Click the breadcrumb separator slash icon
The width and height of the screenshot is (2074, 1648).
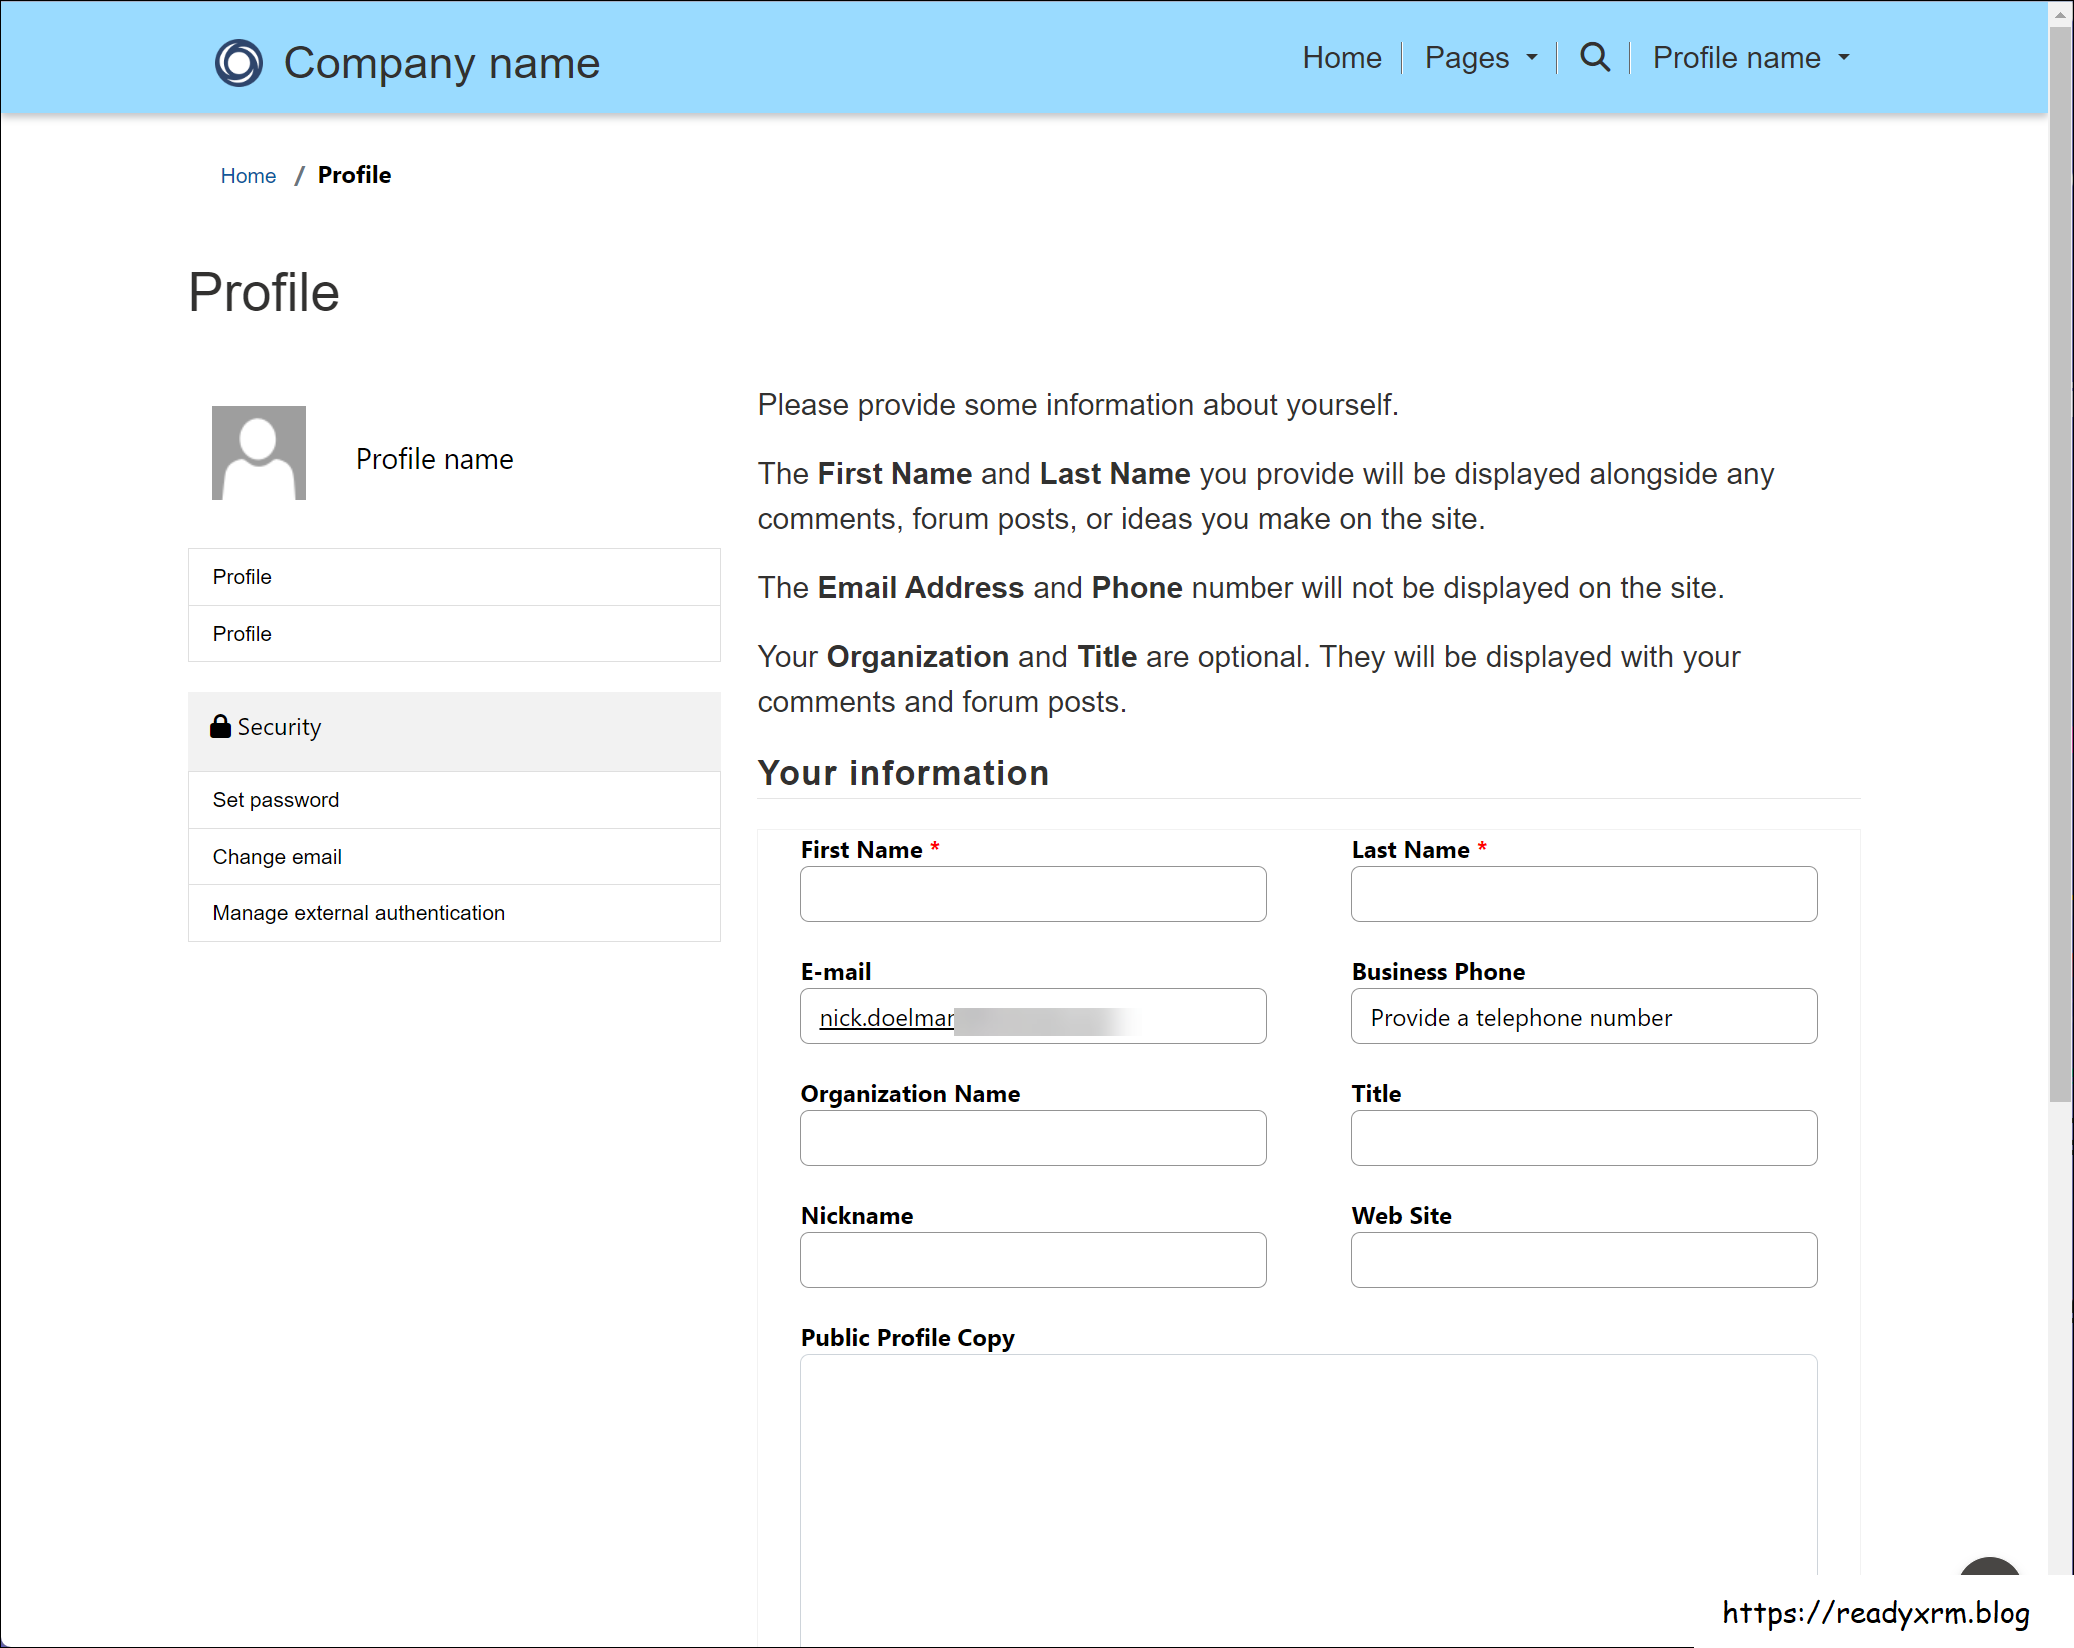pos(299,175)
